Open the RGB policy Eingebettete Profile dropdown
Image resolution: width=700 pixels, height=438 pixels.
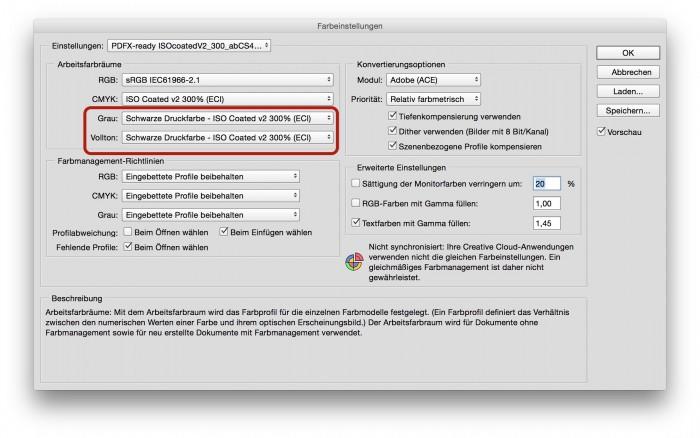click(211, 176)
